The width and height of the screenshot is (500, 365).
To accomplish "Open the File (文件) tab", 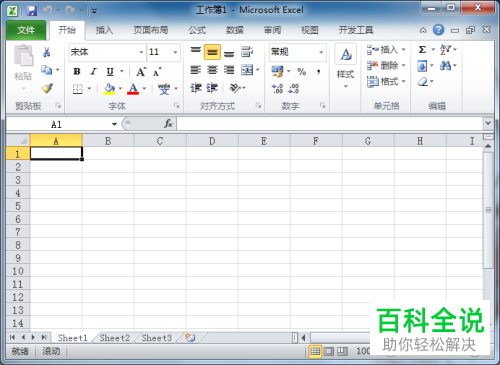I will point(26,30).
